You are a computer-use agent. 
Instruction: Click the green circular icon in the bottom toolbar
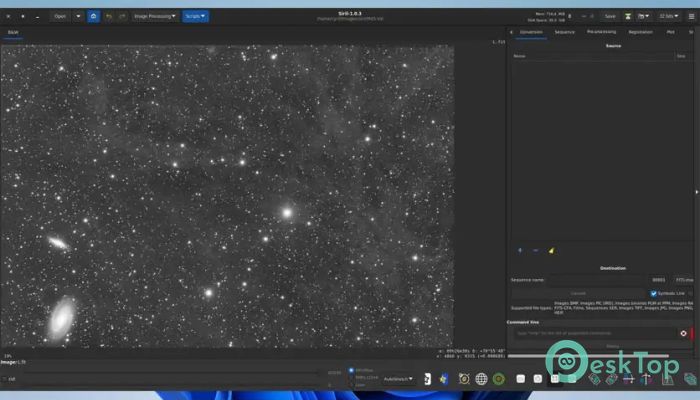click(x=498, y=379)
